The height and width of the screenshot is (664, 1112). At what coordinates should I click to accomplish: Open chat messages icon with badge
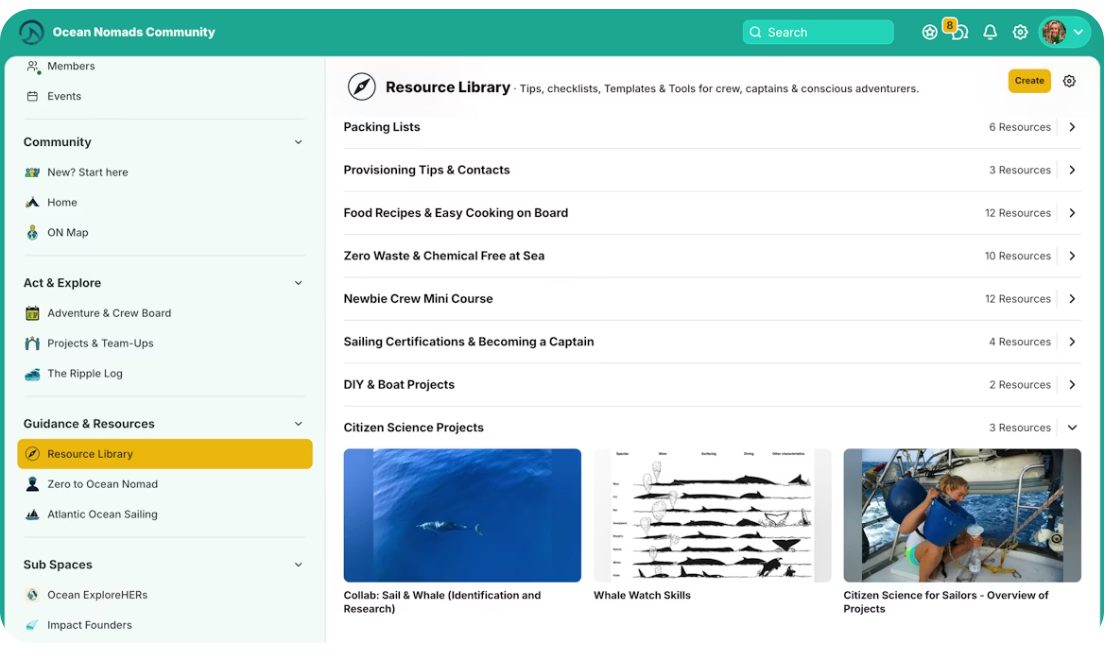click(x=960, y=32)
